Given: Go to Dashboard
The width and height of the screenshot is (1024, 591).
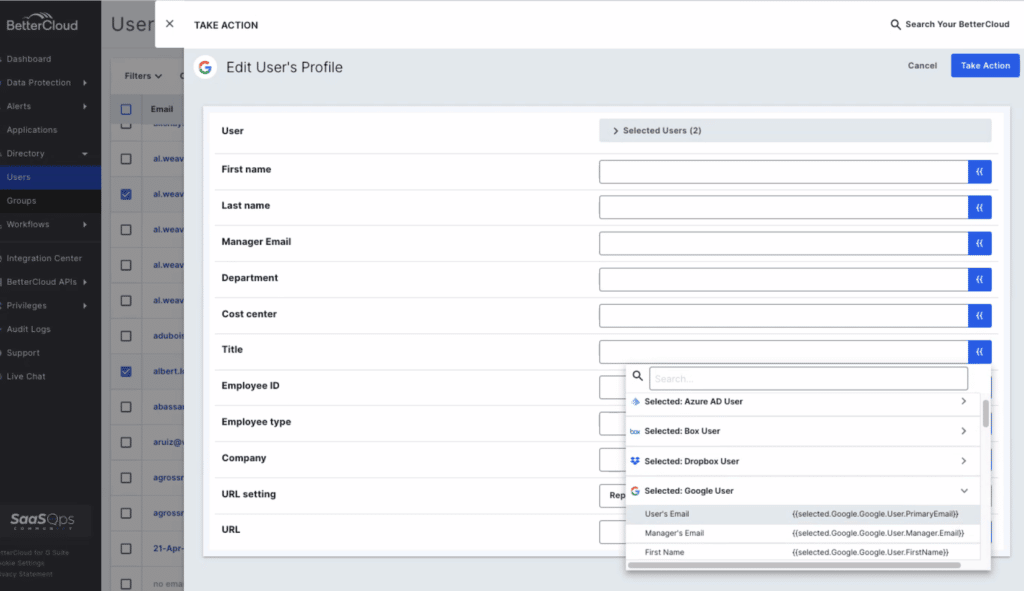Looking at the screenshot, I should [x=29, y=59].
